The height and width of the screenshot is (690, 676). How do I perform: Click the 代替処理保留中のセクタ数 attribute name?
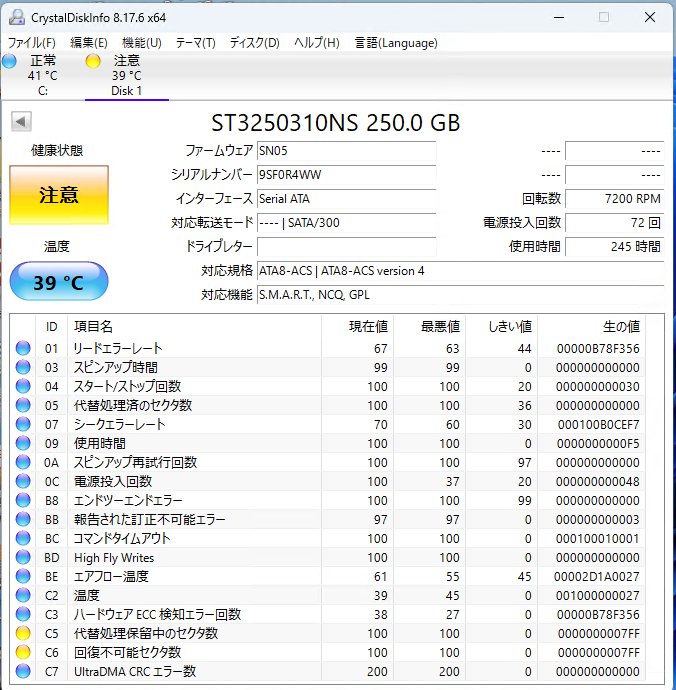click(x=146, y=633)
